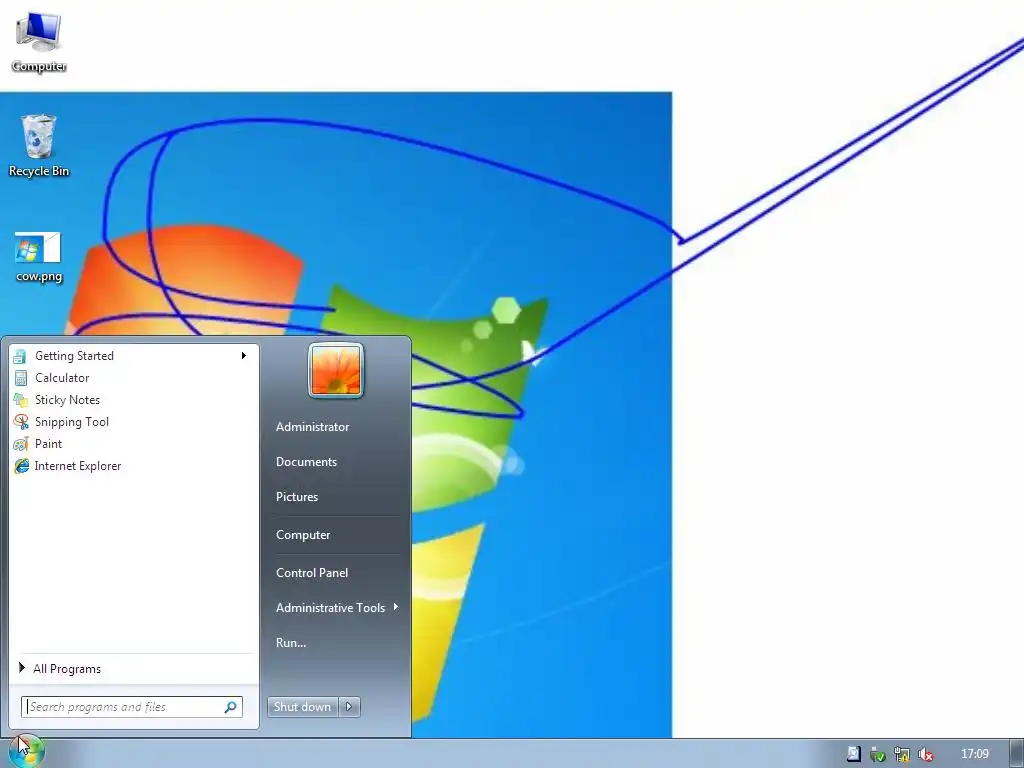Open Control Panel
Image resolution: width=1024 pixels, height=768 pixels.
pyautogui.click(x=312, y=573)
